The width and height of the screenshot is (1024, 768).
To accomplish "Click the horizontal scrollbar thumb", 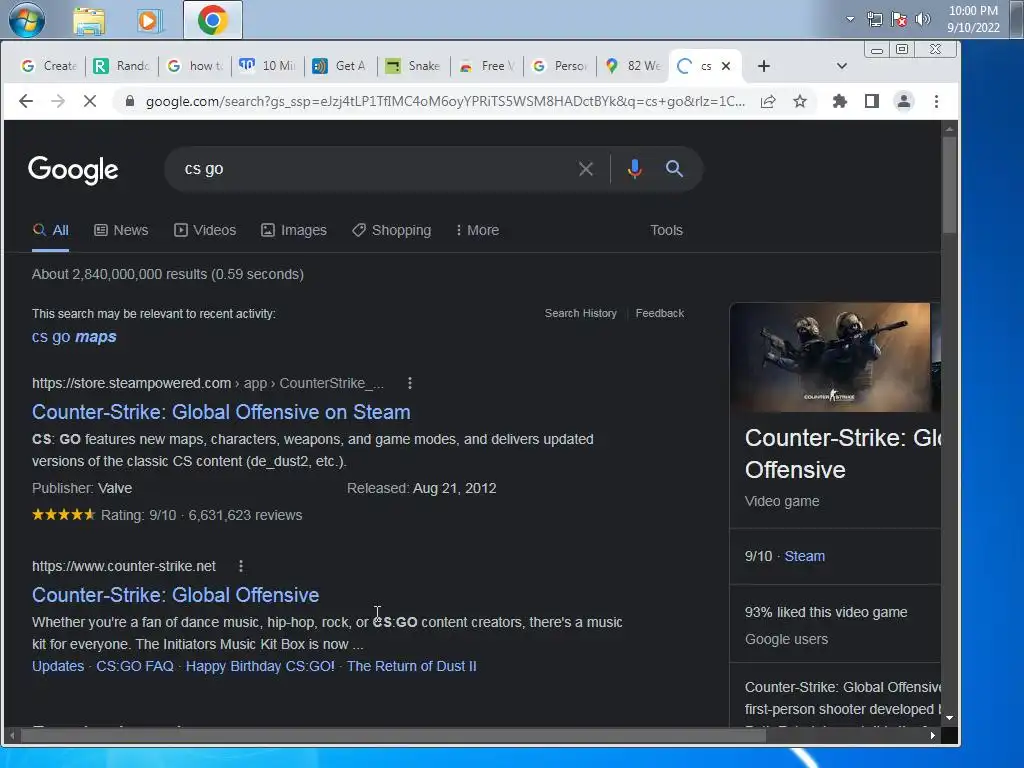I will tap(393, 735).
